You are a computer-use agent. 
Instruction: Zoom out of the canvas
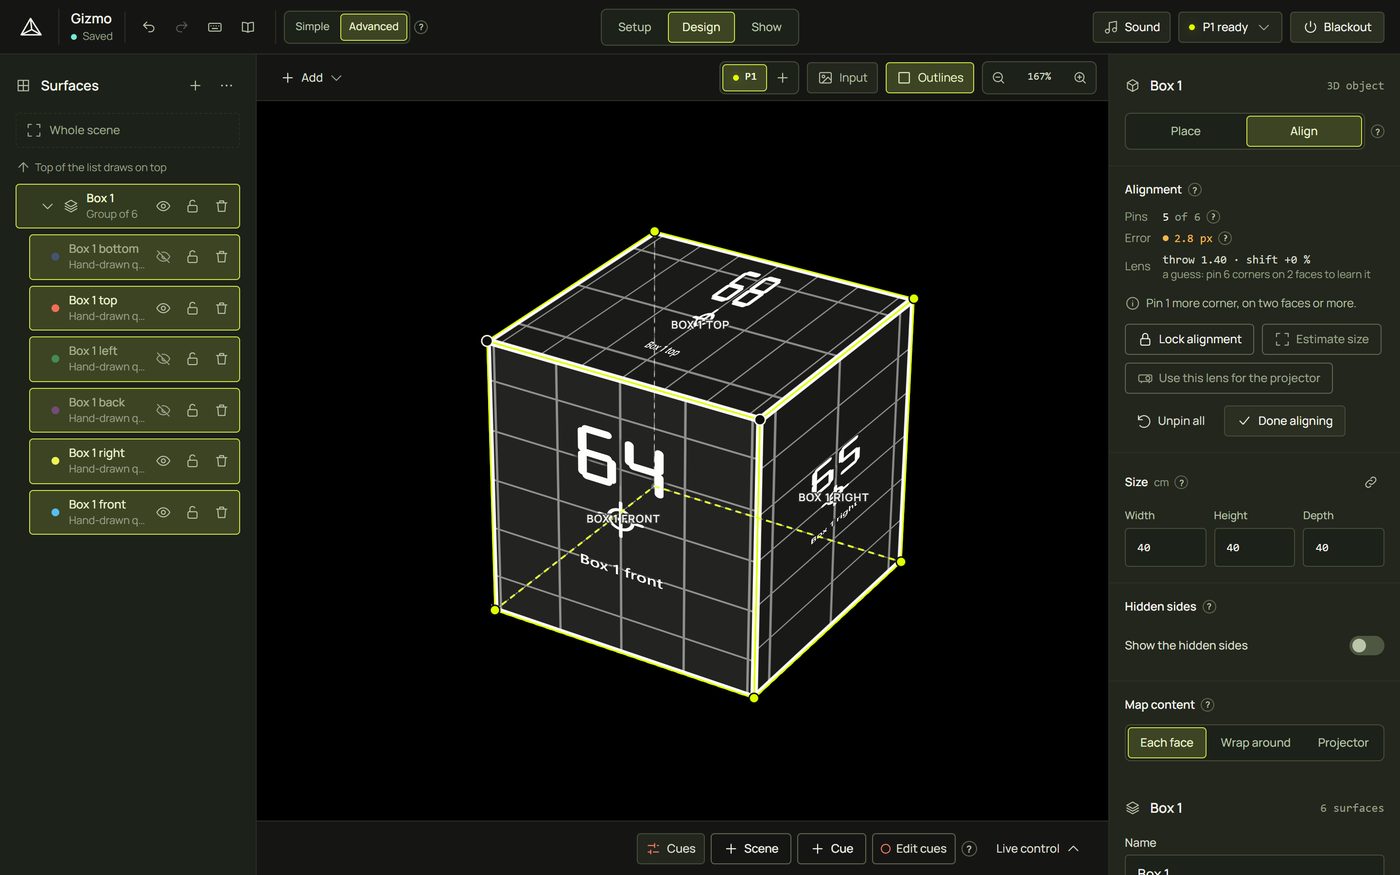[x=998, y=77]
